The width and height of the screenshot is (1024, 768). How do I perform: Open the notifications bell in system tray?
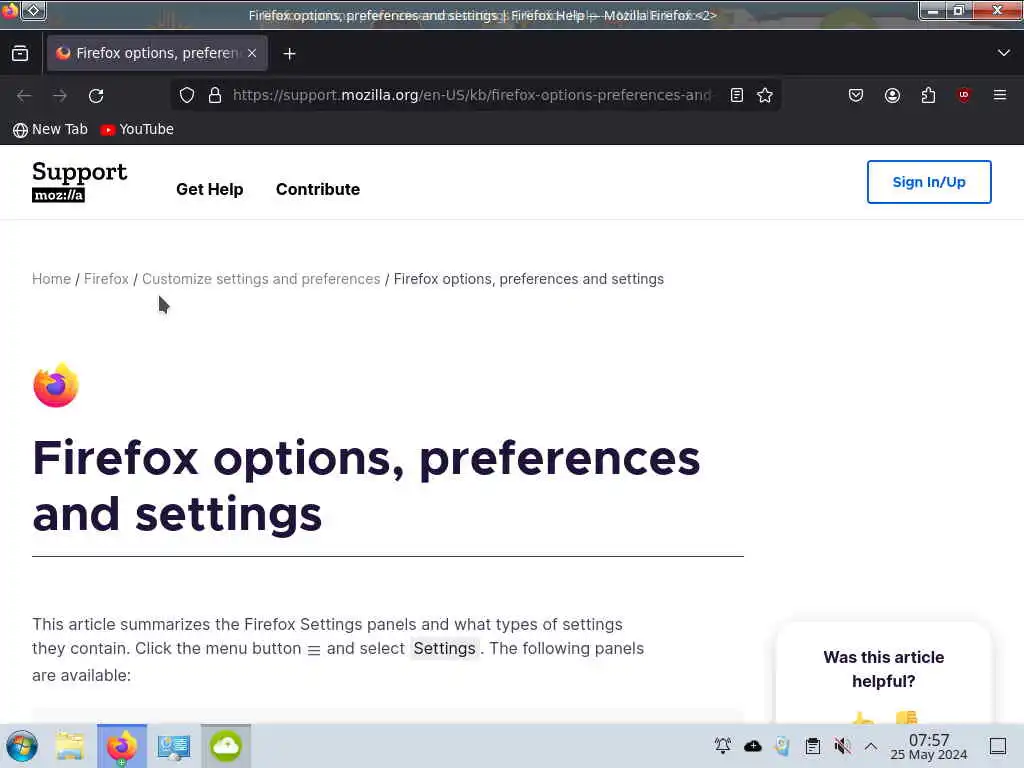coord(723,746)
